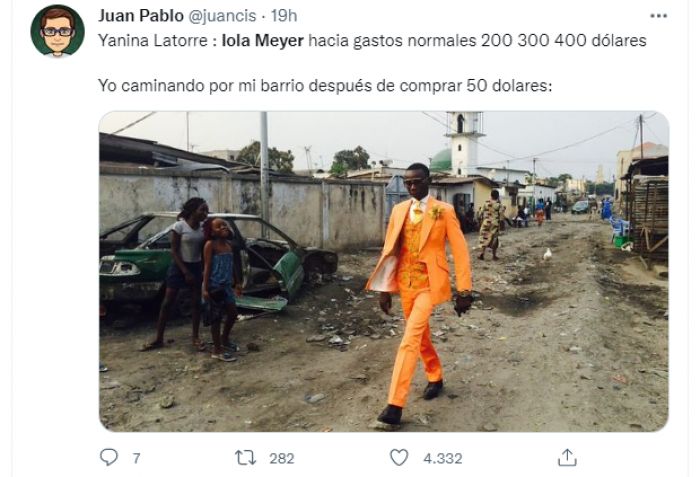Click the 282 retweets count
Viewport: 700px width, 477px height.
(282, 458)
